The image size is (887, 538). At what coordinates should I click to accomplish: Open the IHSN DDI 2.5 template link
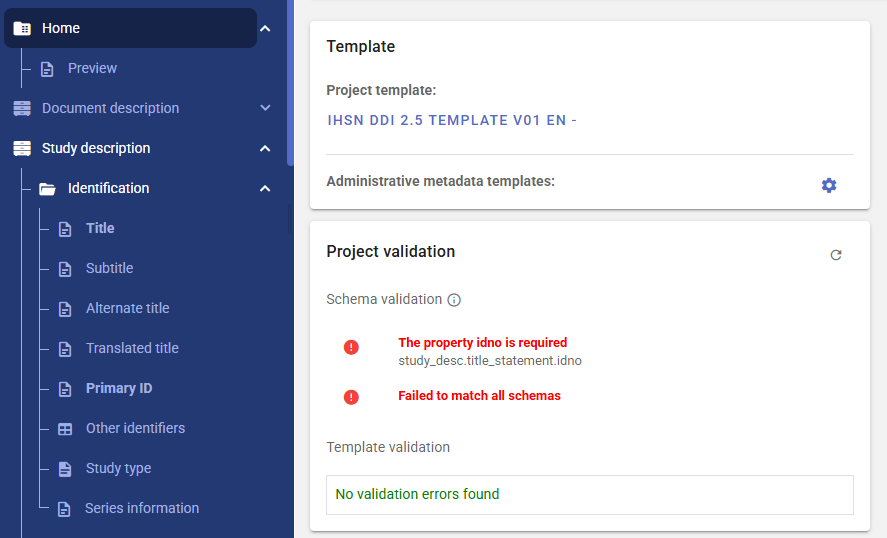452,120
